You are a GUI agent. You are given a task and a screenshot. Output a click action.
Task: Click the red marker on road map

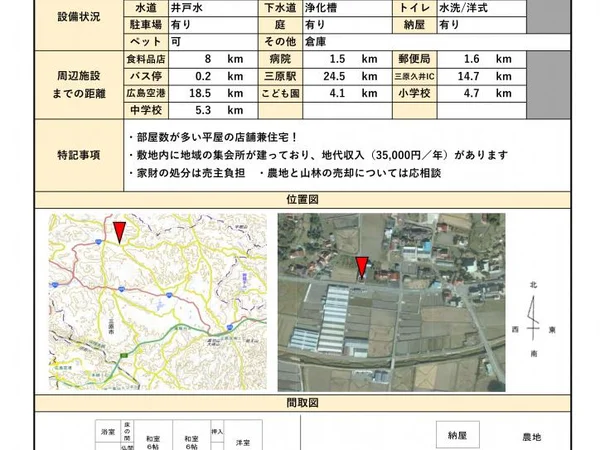click(119, 232)
